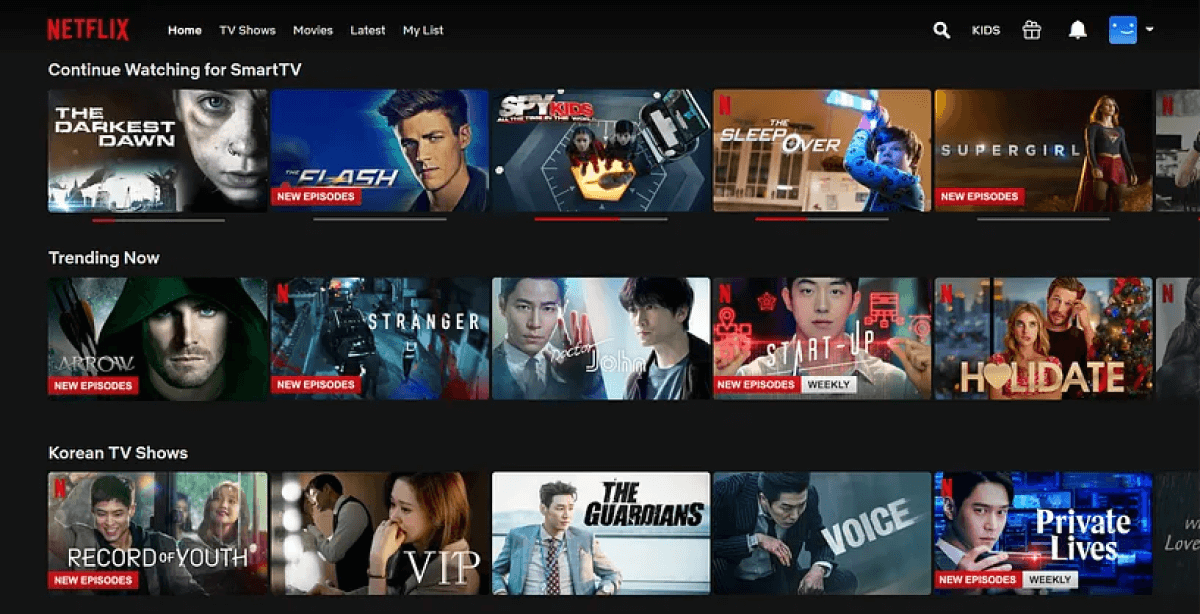Click the Spy Kids progress bar
The height and width of the screenshot is (614, 1200).
tap(601, 219)
